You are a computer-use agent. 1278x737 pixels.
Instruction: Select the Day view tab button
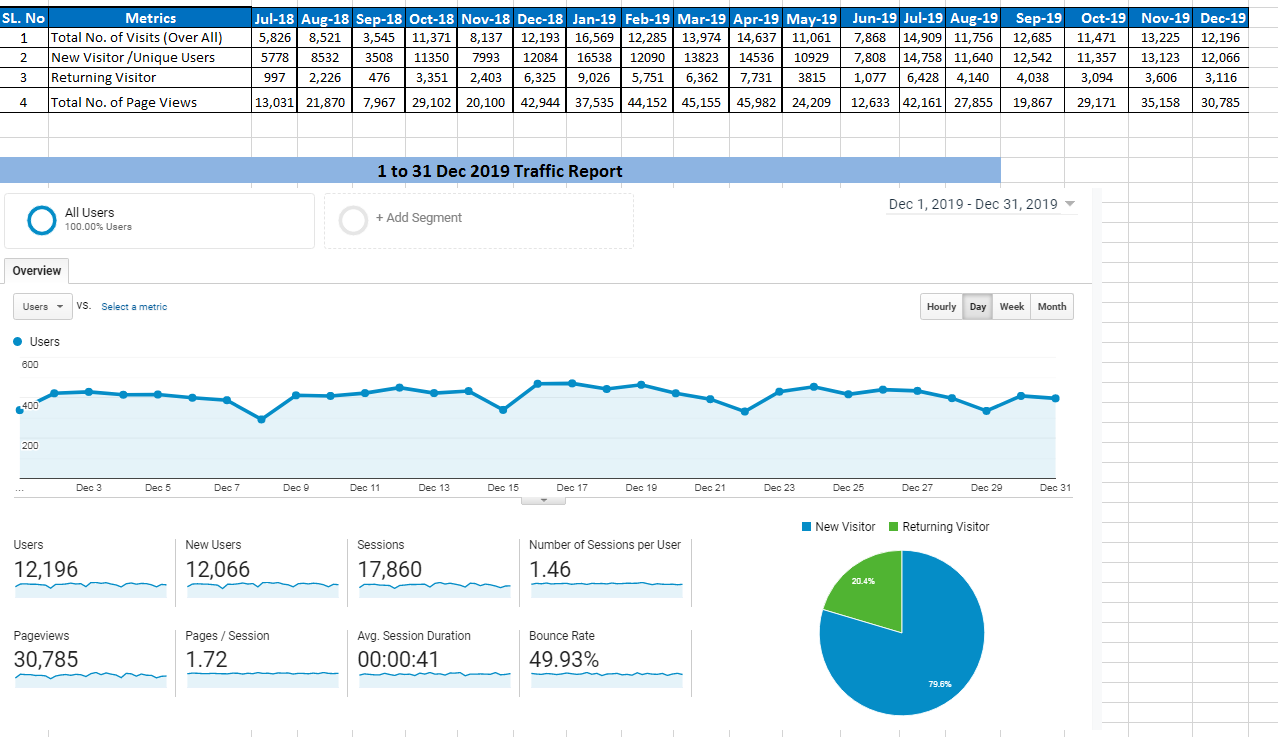coord(978,307)
